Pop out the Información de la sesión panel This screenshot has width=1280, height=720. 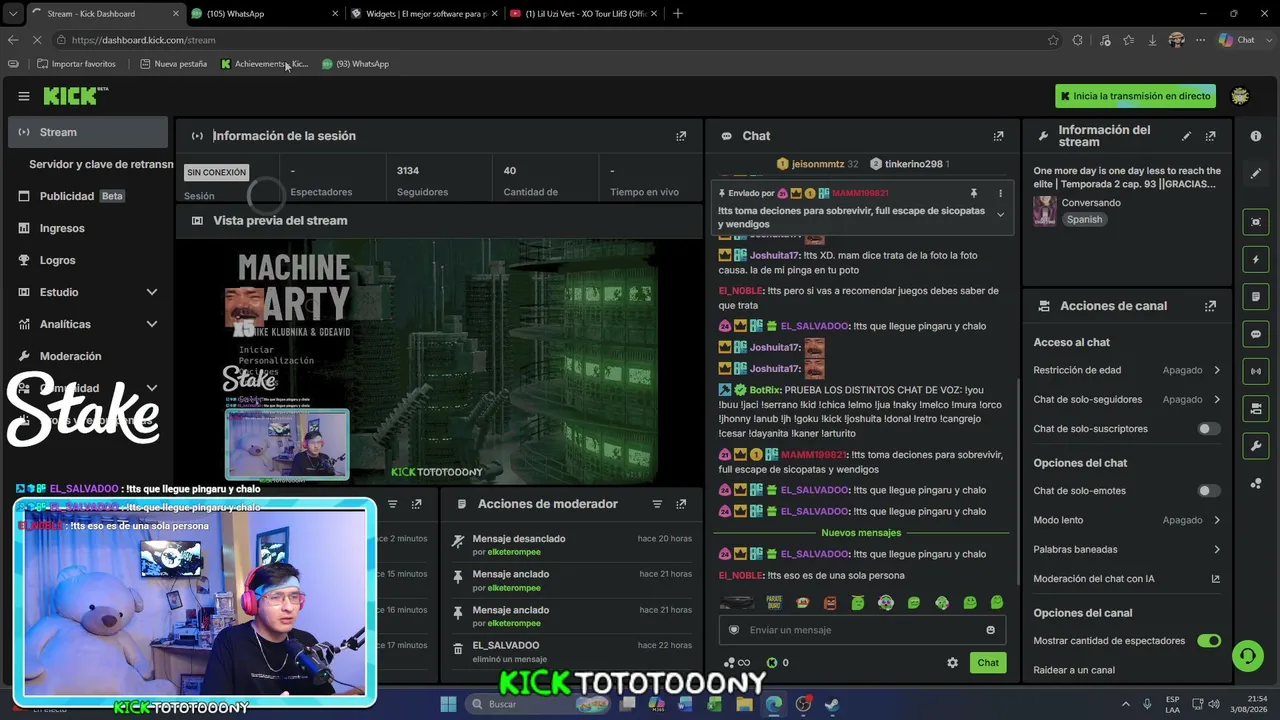pos(681,136)
